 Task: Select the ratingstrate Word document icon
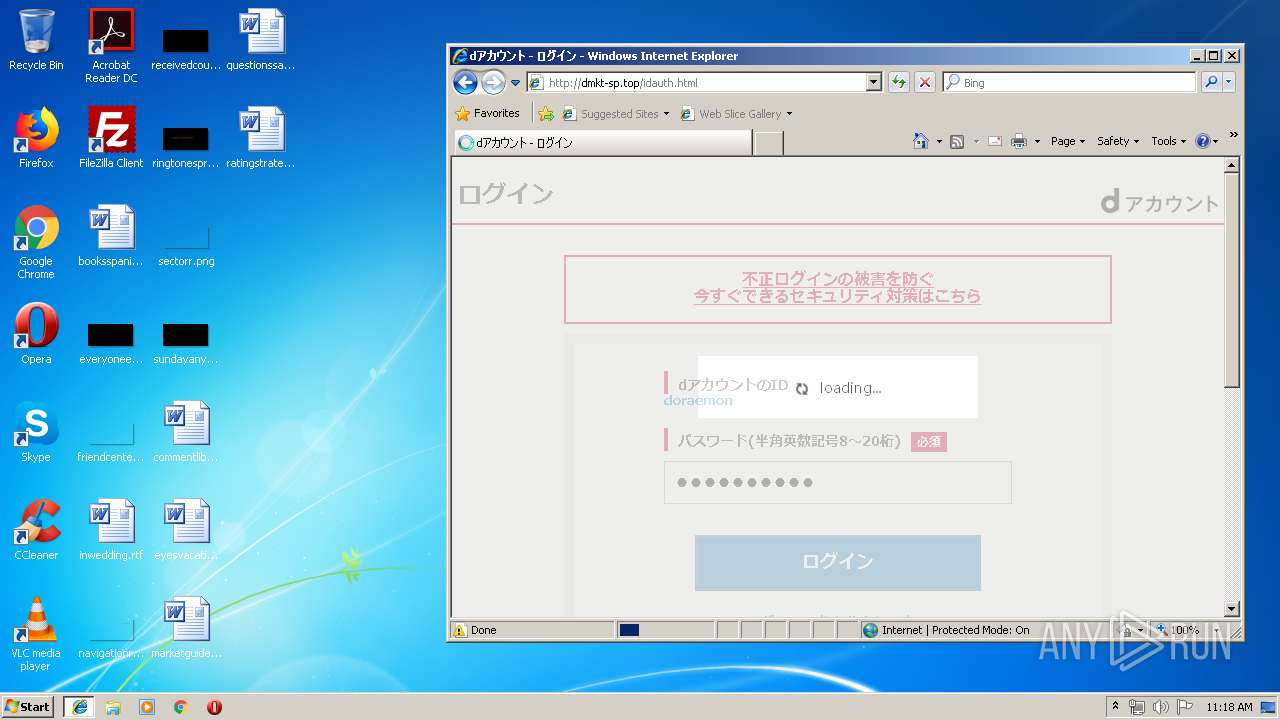click(261, 139)
